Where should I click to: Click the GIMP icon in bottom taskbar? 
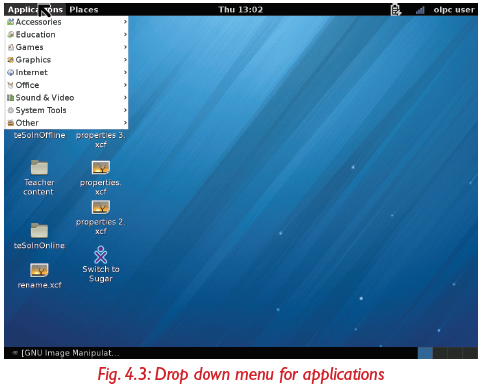point(15,353)
